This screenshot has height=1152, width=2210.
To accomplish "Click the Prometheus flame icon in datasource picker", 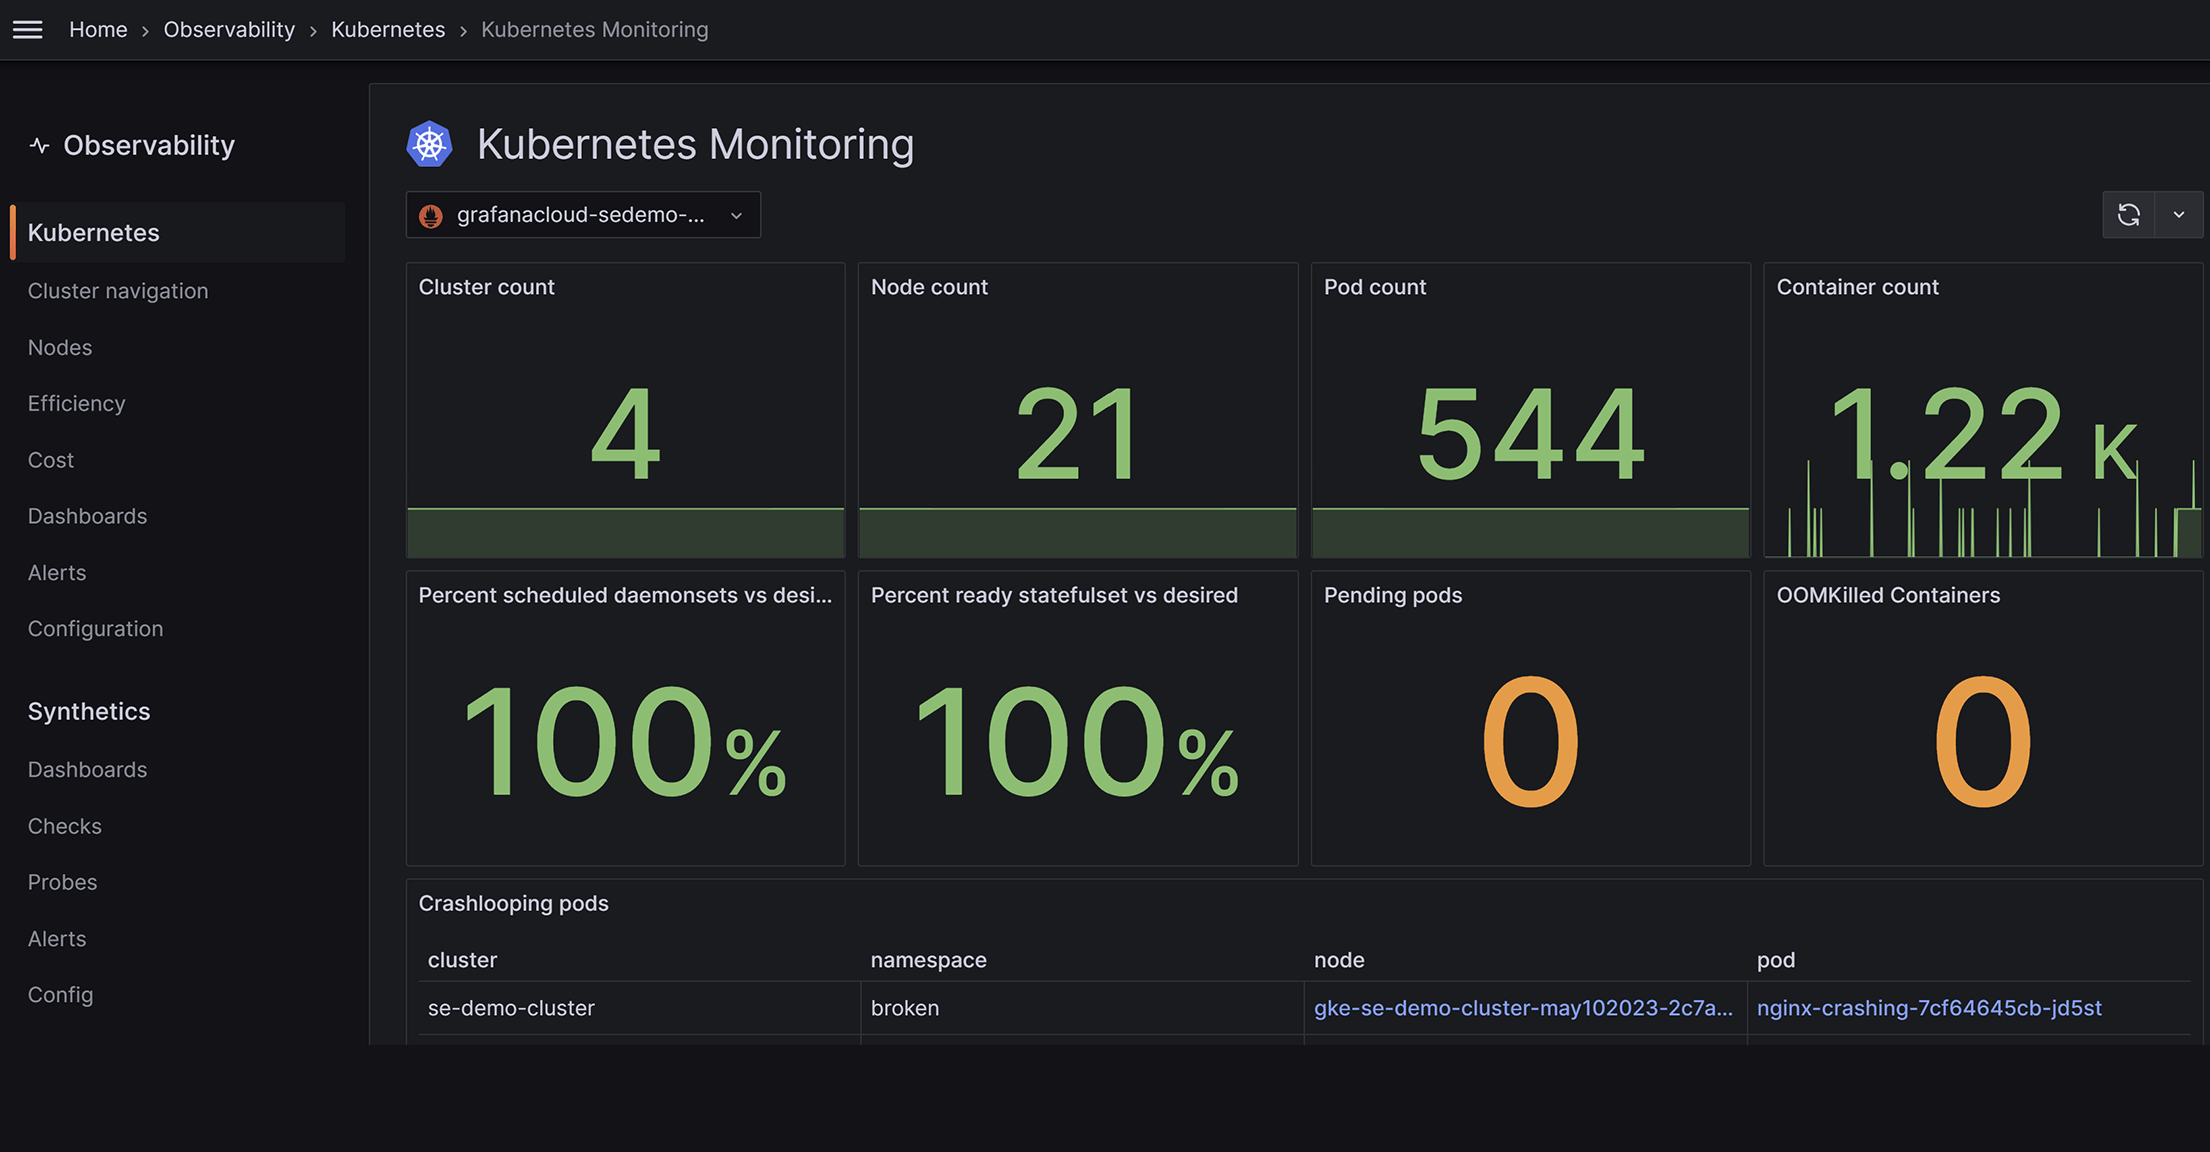I will coord(430,214).
